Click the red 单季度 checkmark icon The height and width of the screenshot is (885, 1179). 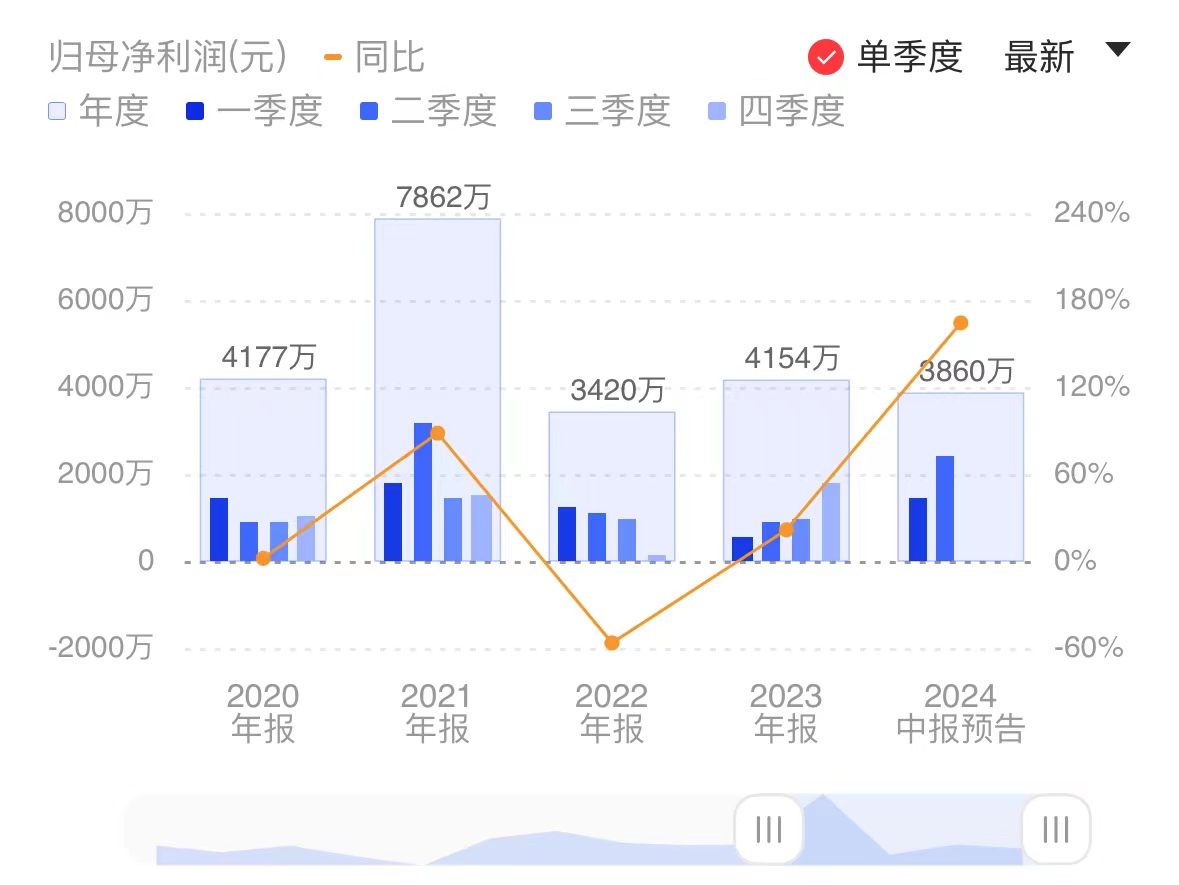pos(824,57)
